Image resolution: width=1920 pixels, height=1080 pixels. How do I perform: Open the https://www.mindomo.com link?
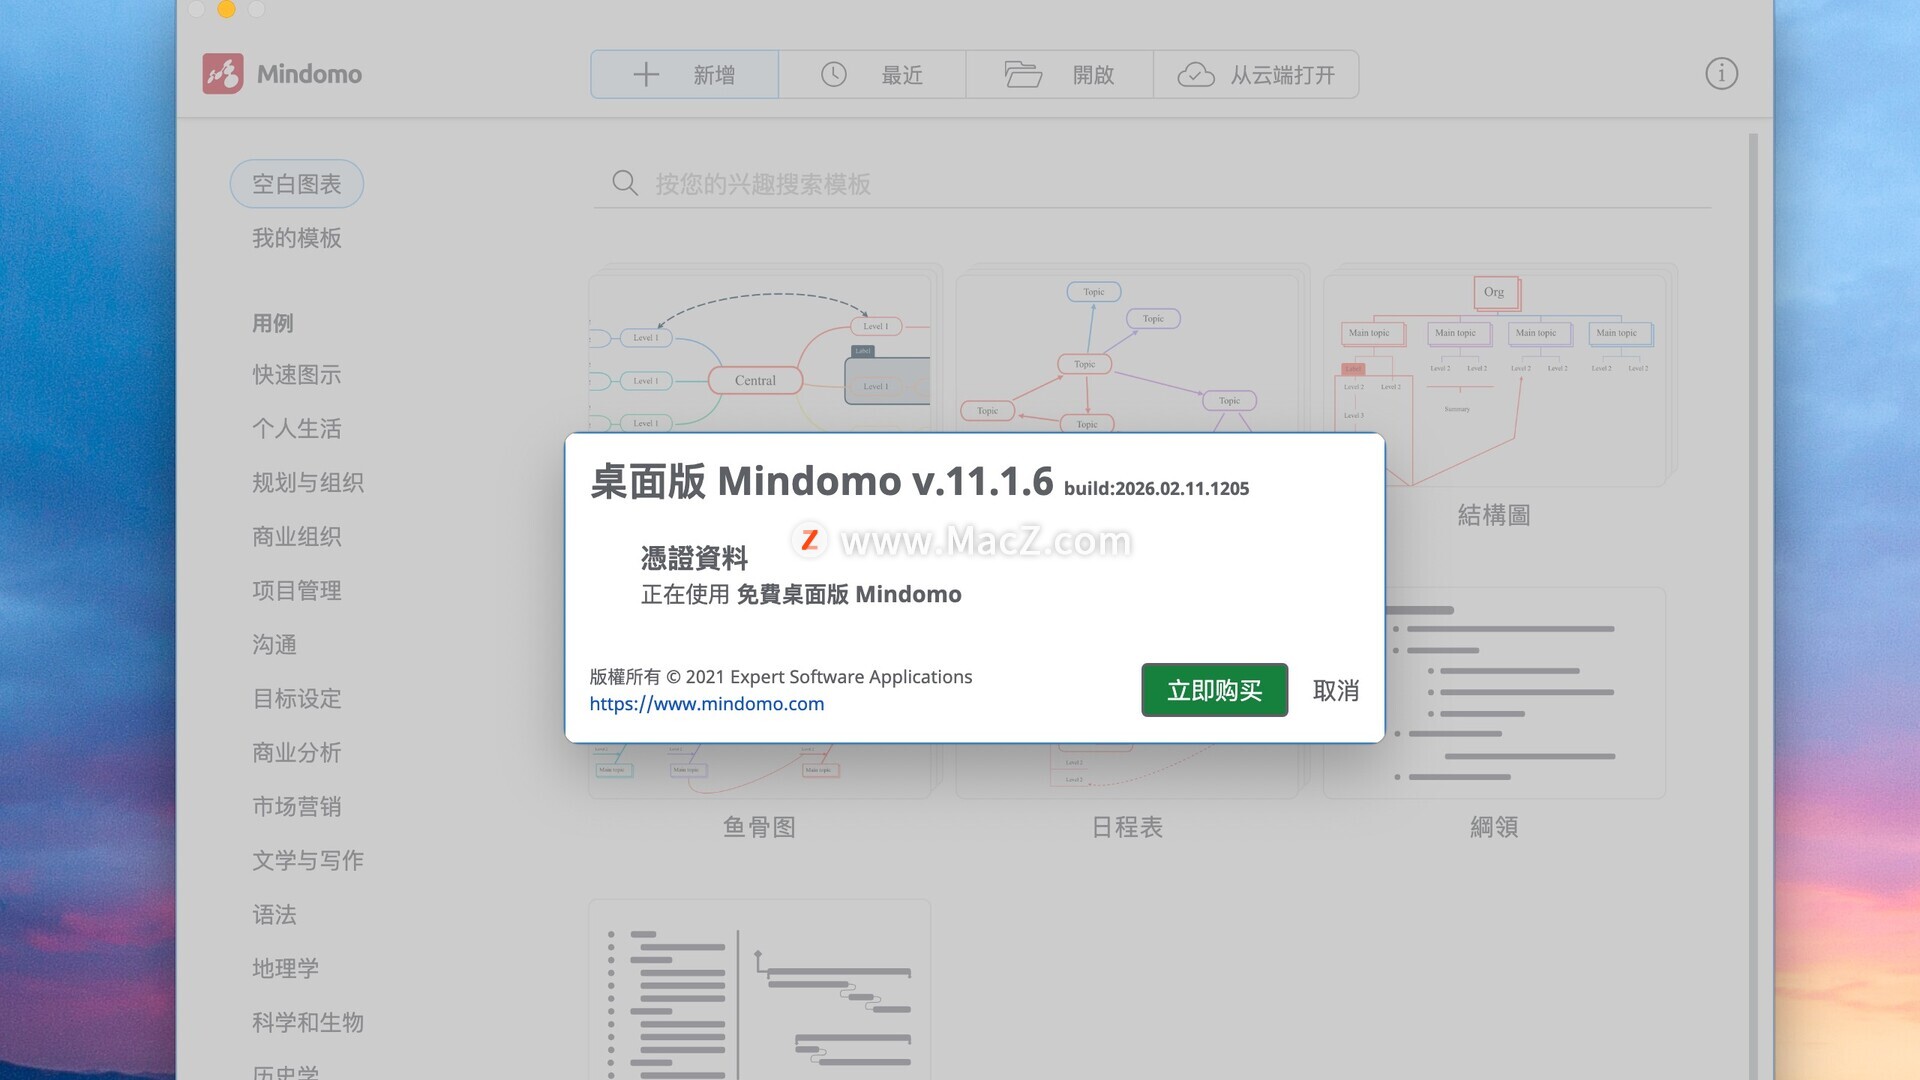click(x=706, y=704)
